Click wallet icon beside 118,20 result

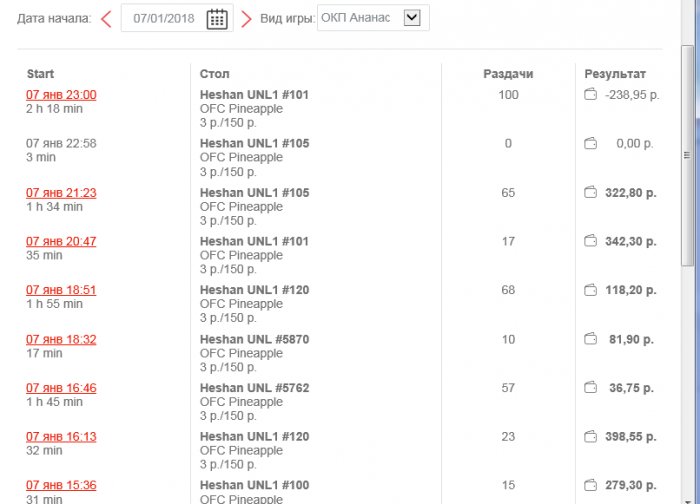tap(590, 290)
